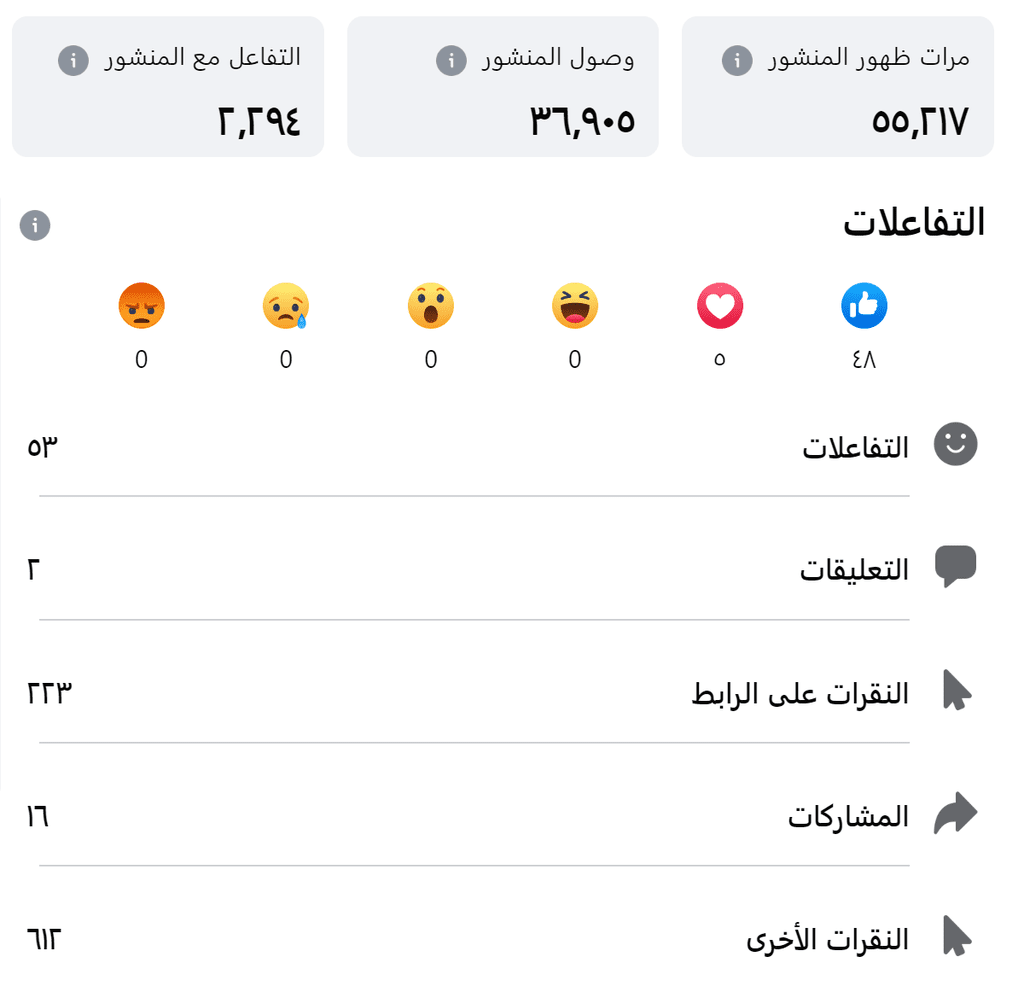Click the cursor icon beside النقرات الأخرى
Viewport: 1024px width, 986px height.
coord(957,936)
